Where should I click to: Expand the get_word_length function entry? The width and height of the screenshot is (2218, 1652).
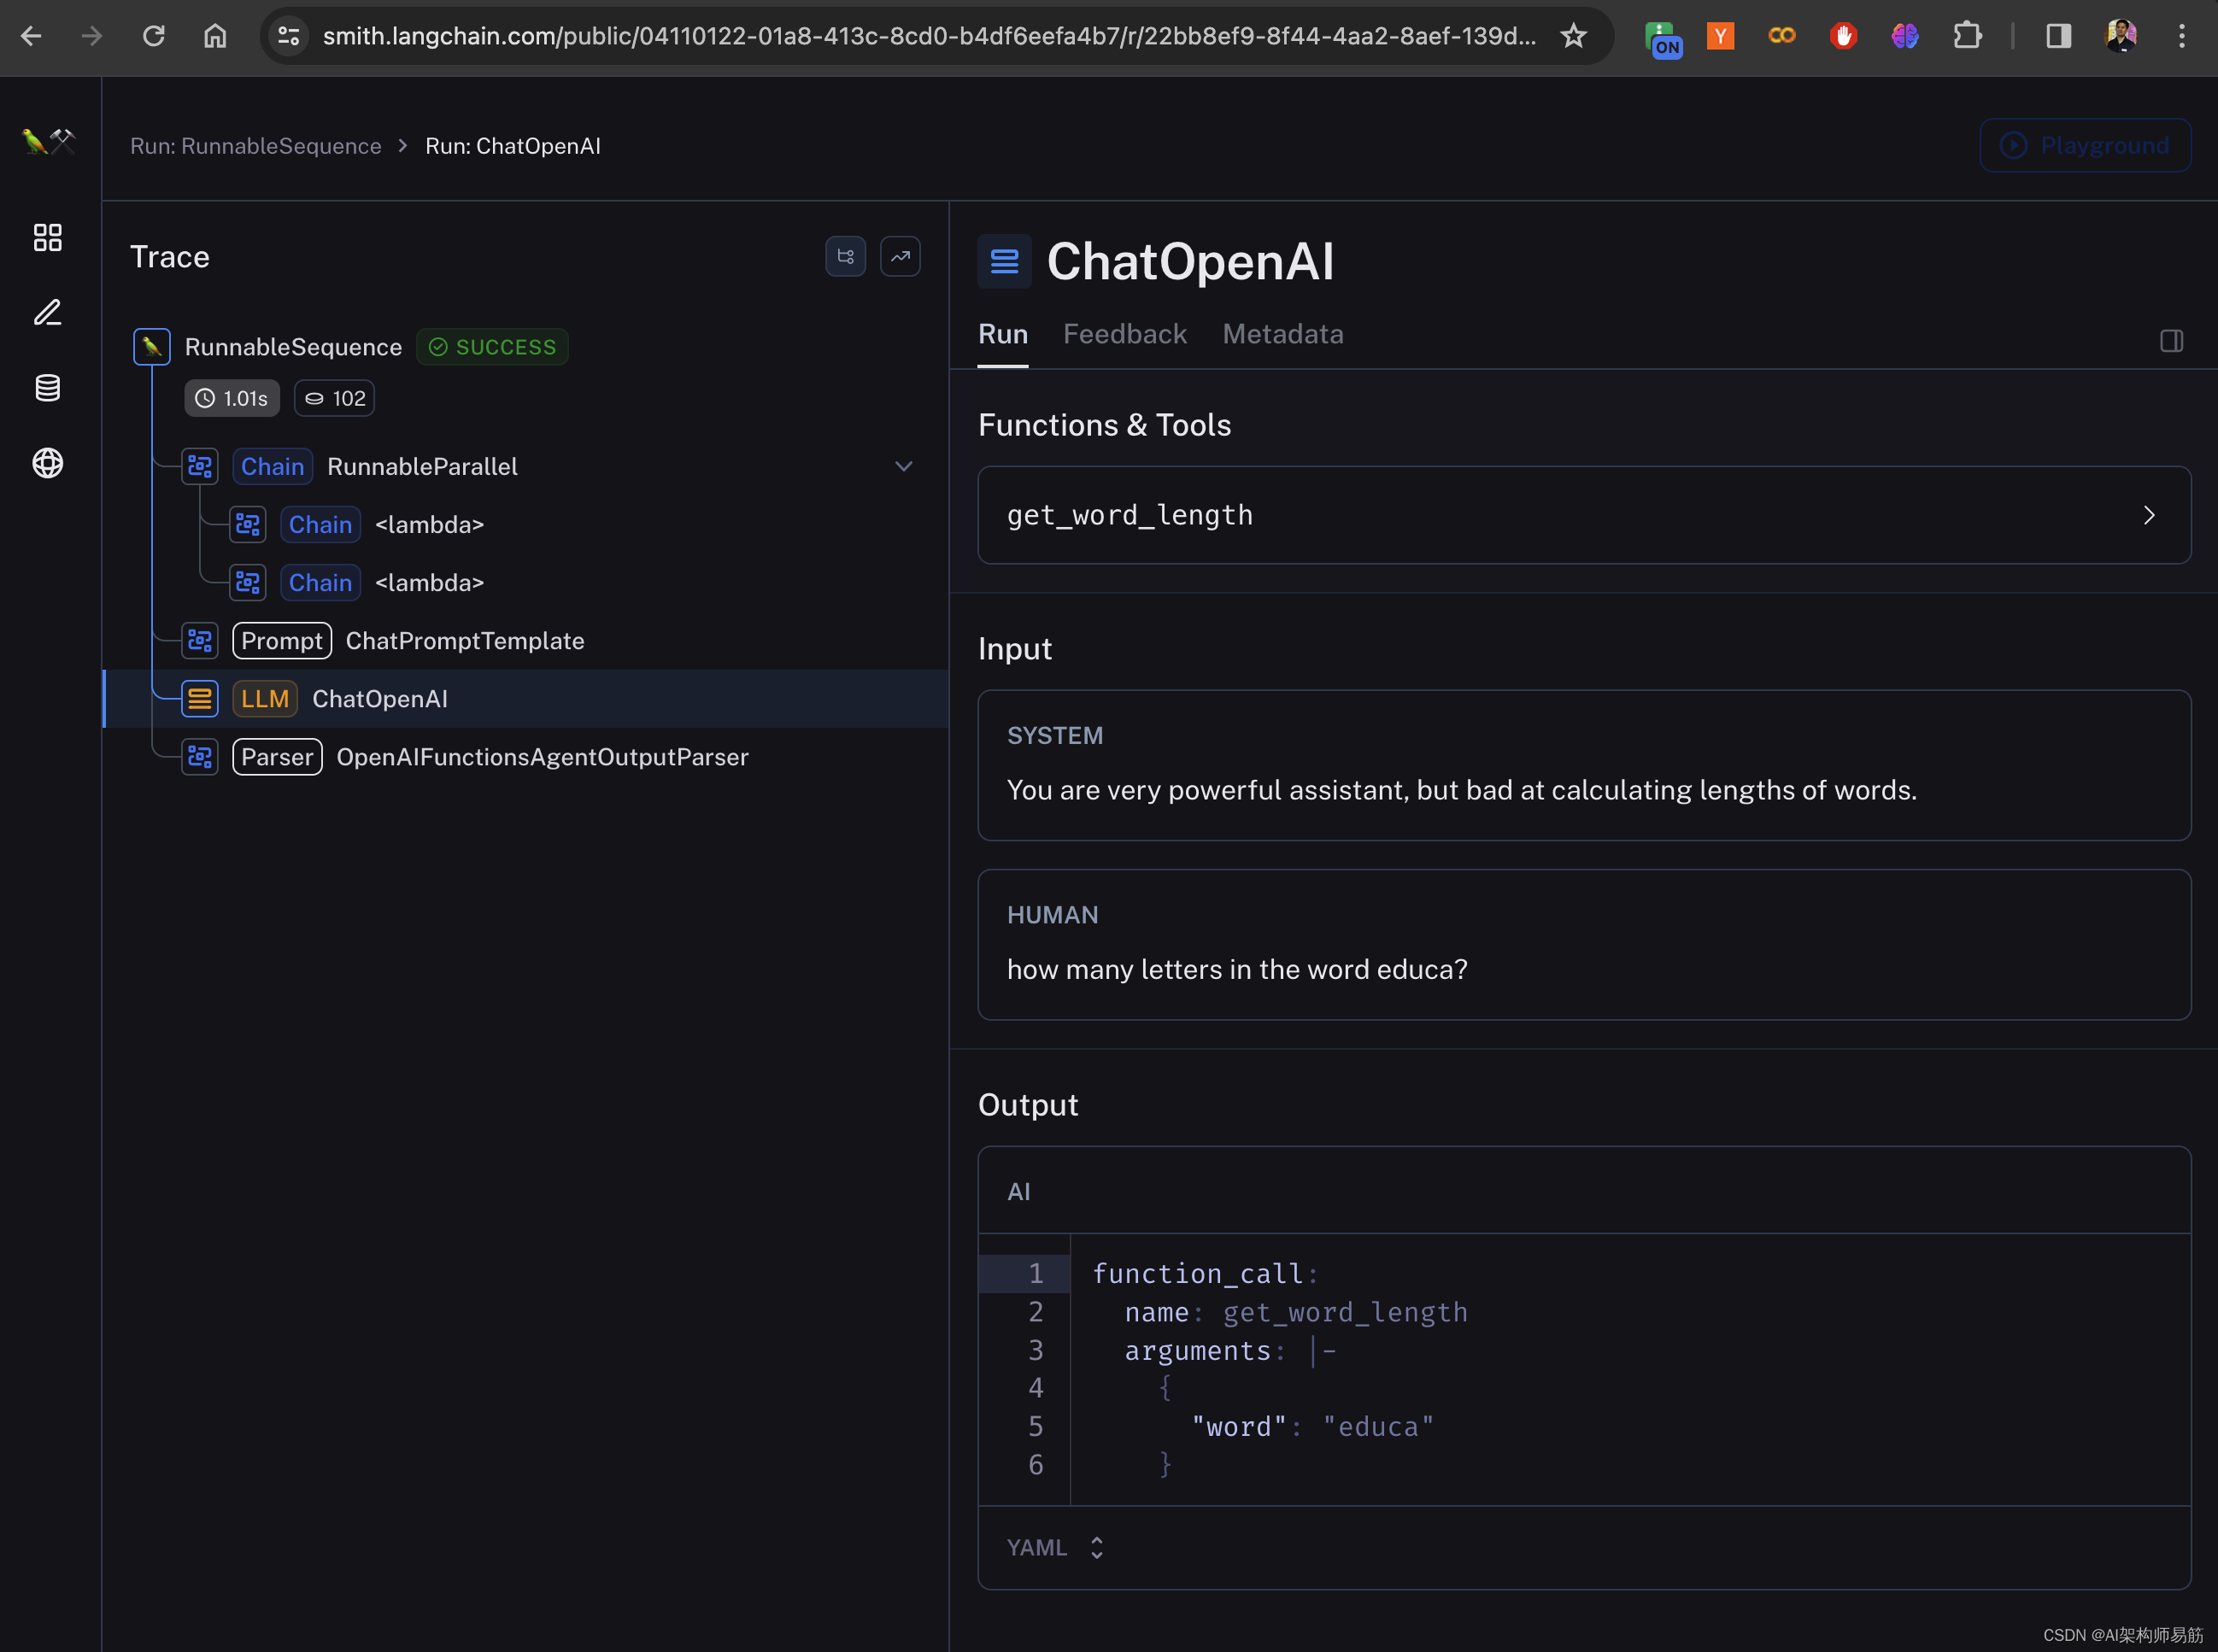click(x=1584, y=515)
